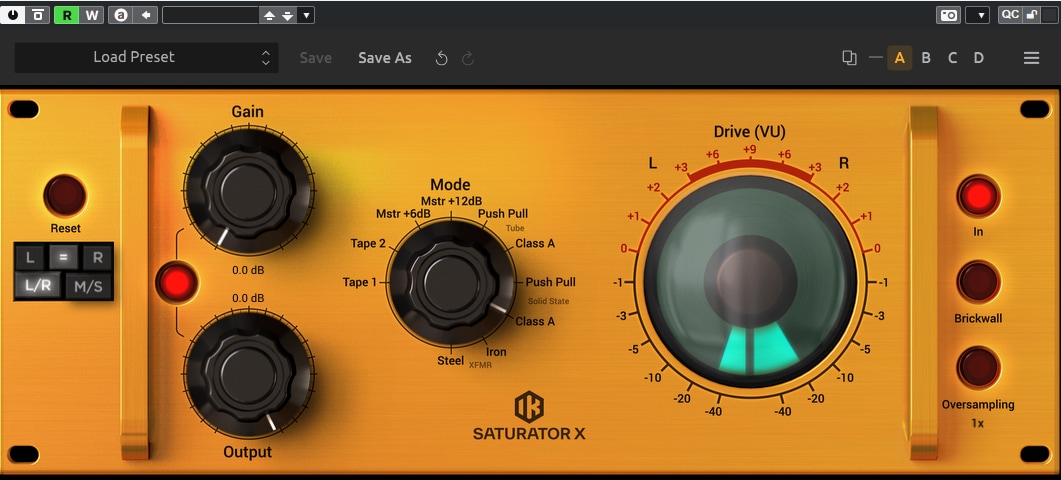Screen dimensions: 1061x480
Task: Click the red Reset button
Action: 65,196
